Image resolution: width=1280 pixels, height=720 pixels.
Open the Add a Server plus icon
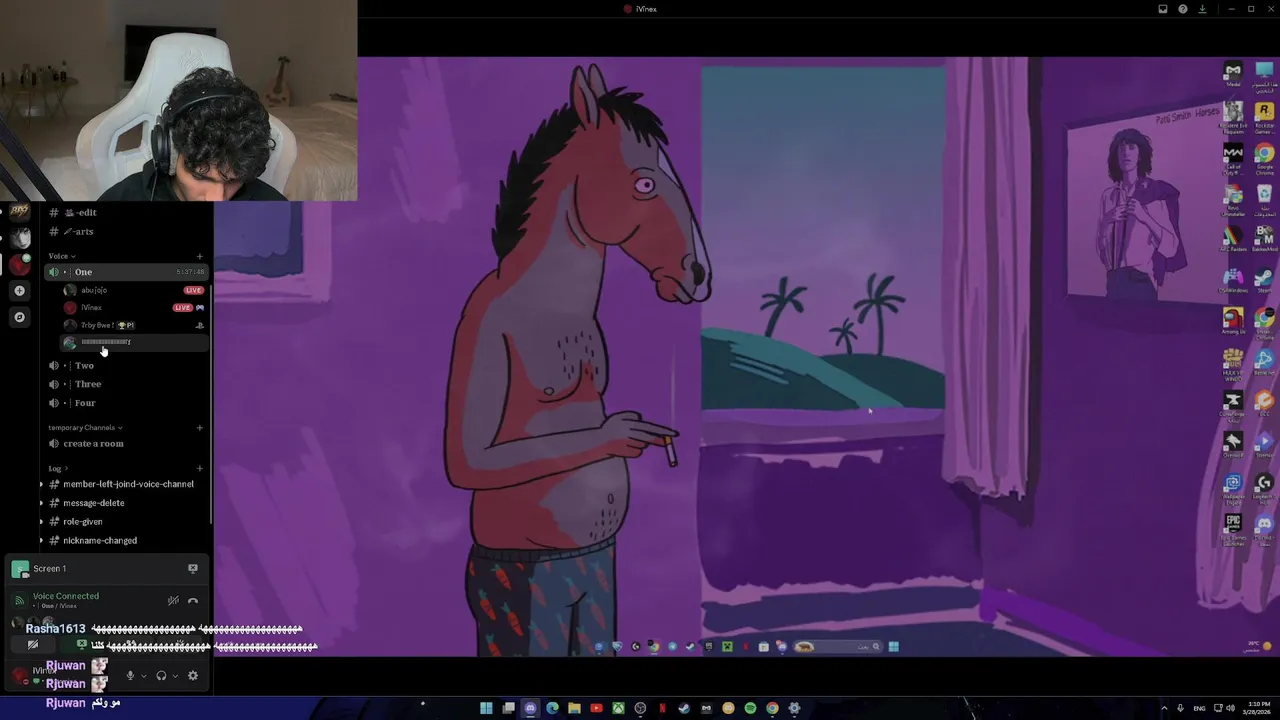(19, 290)
